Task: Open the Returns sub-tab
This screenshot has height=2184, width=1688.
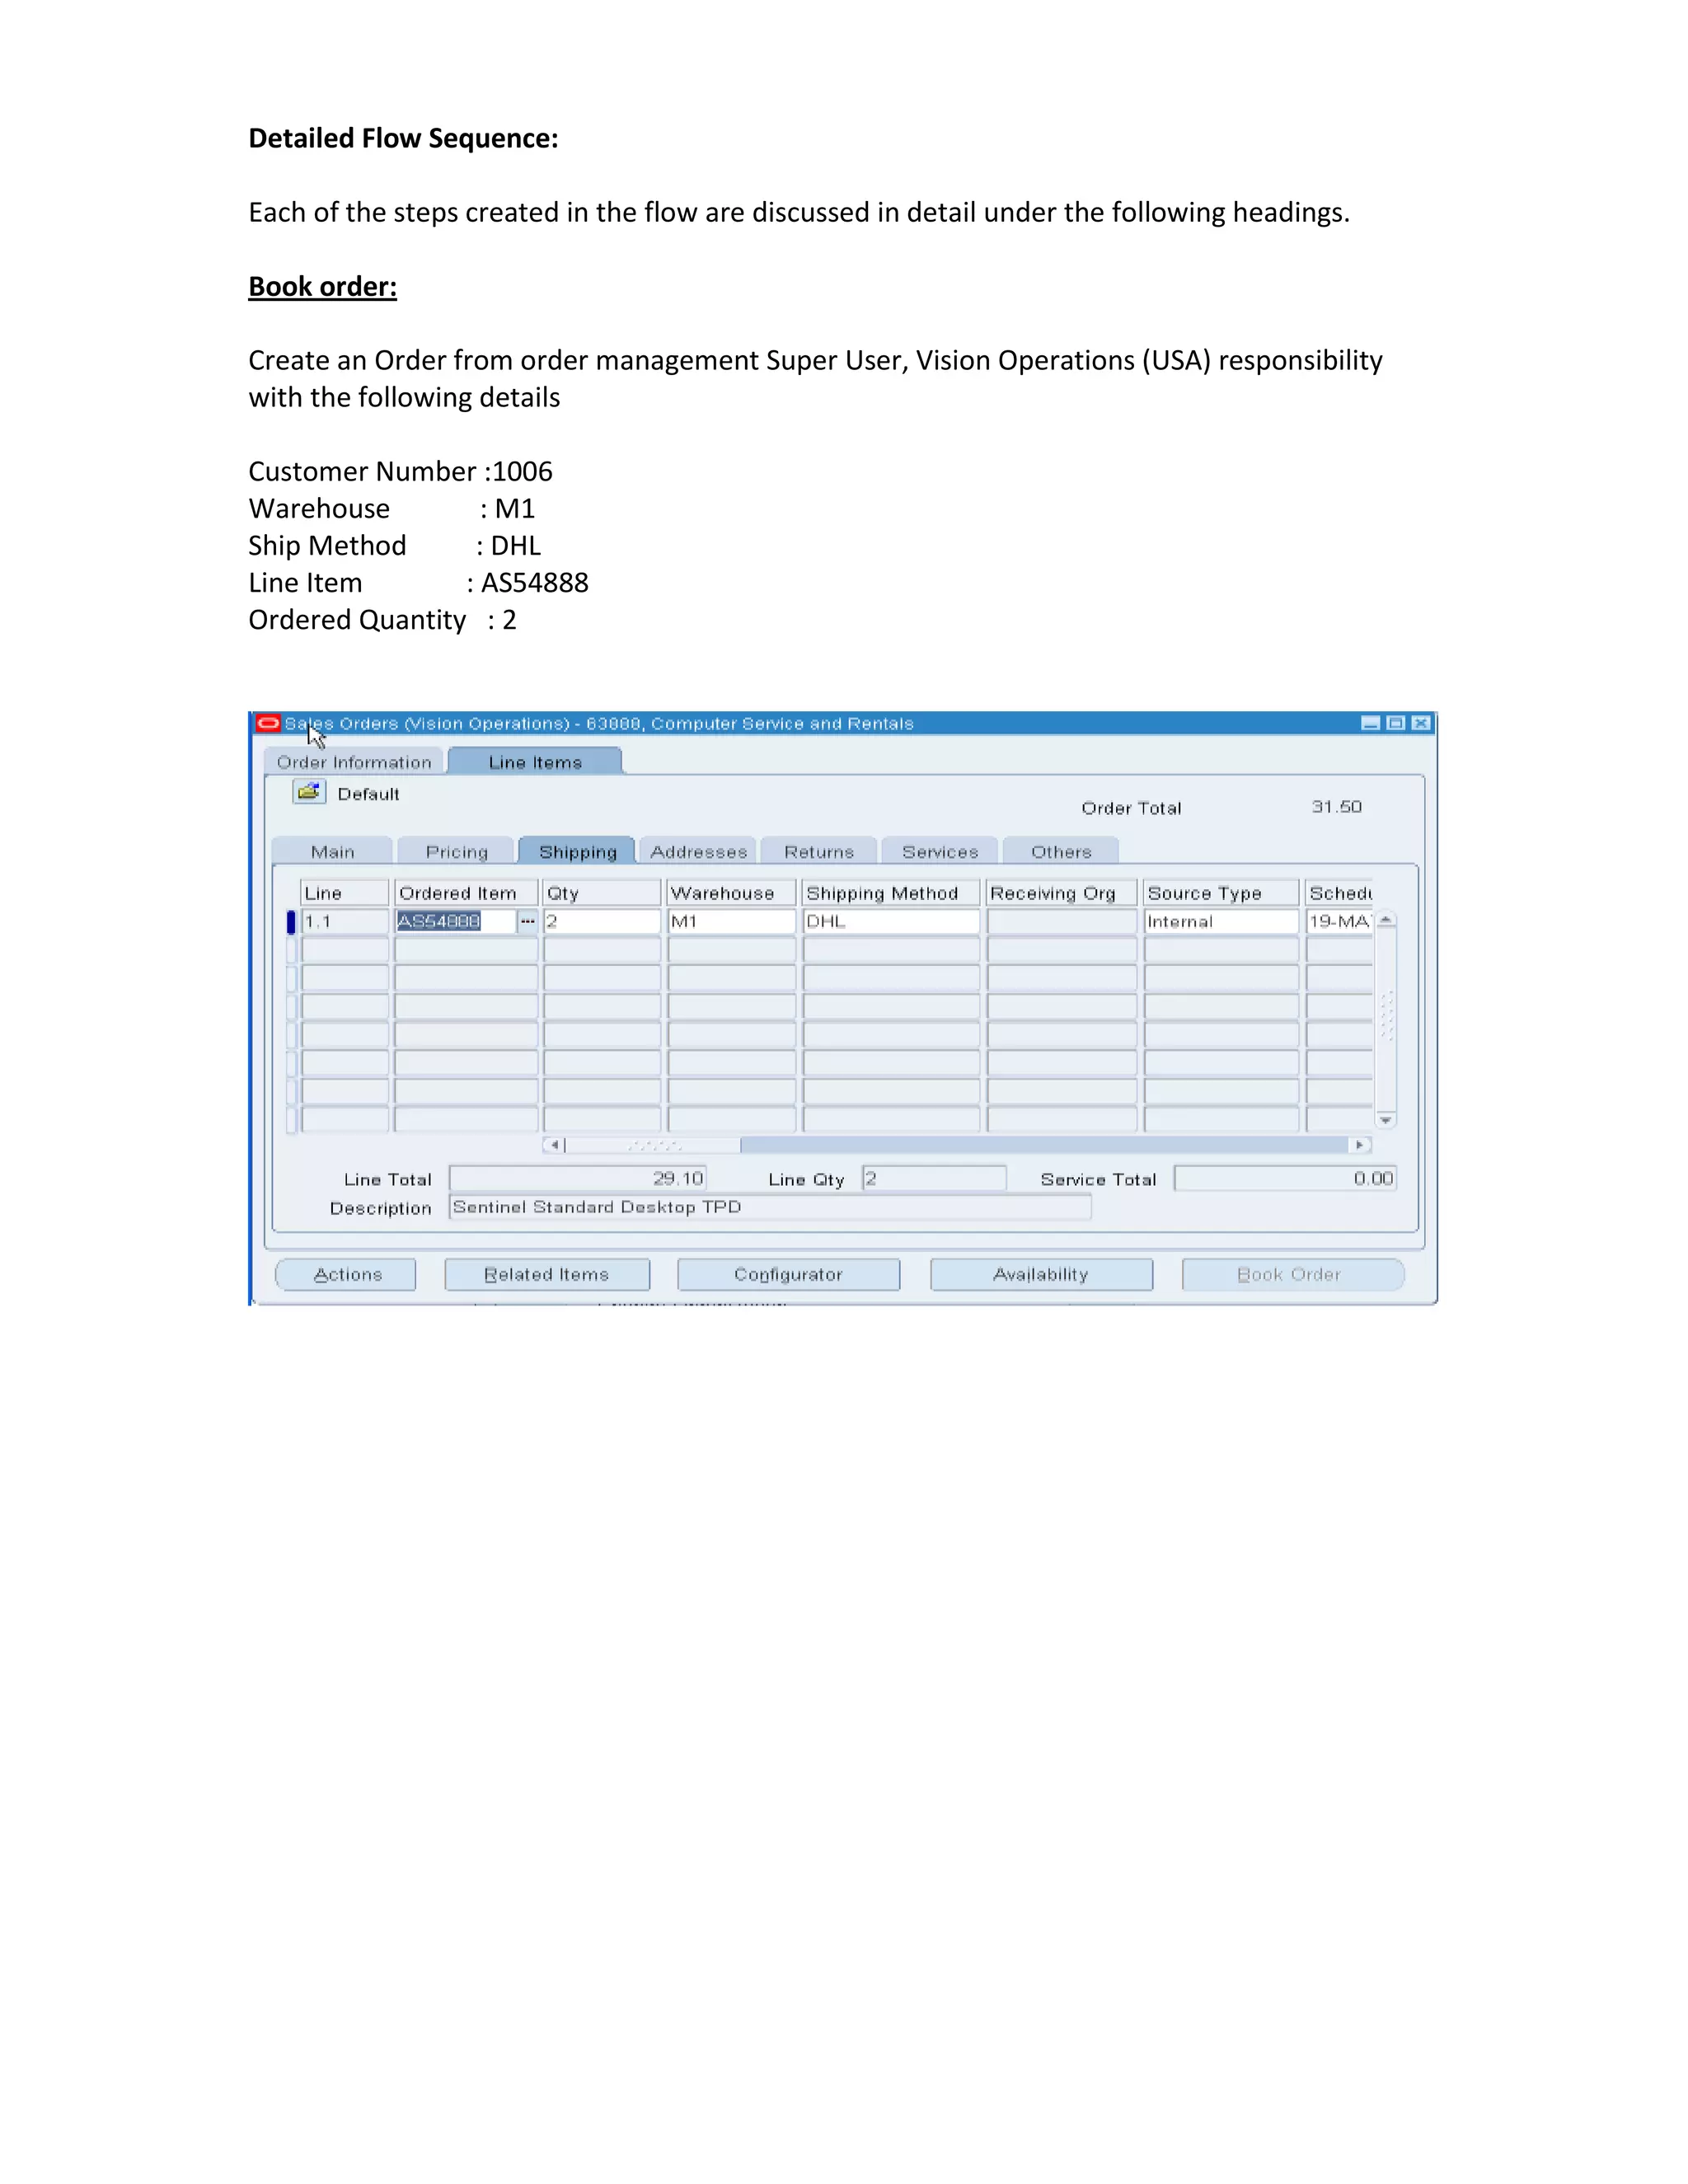Action: click(819, 852)
